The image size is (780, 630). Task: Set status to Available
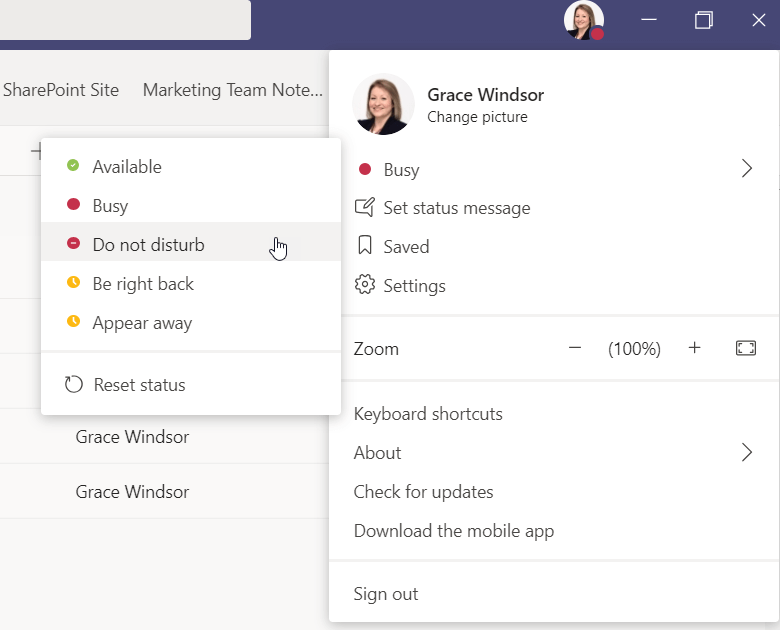(x=126, y=167)
